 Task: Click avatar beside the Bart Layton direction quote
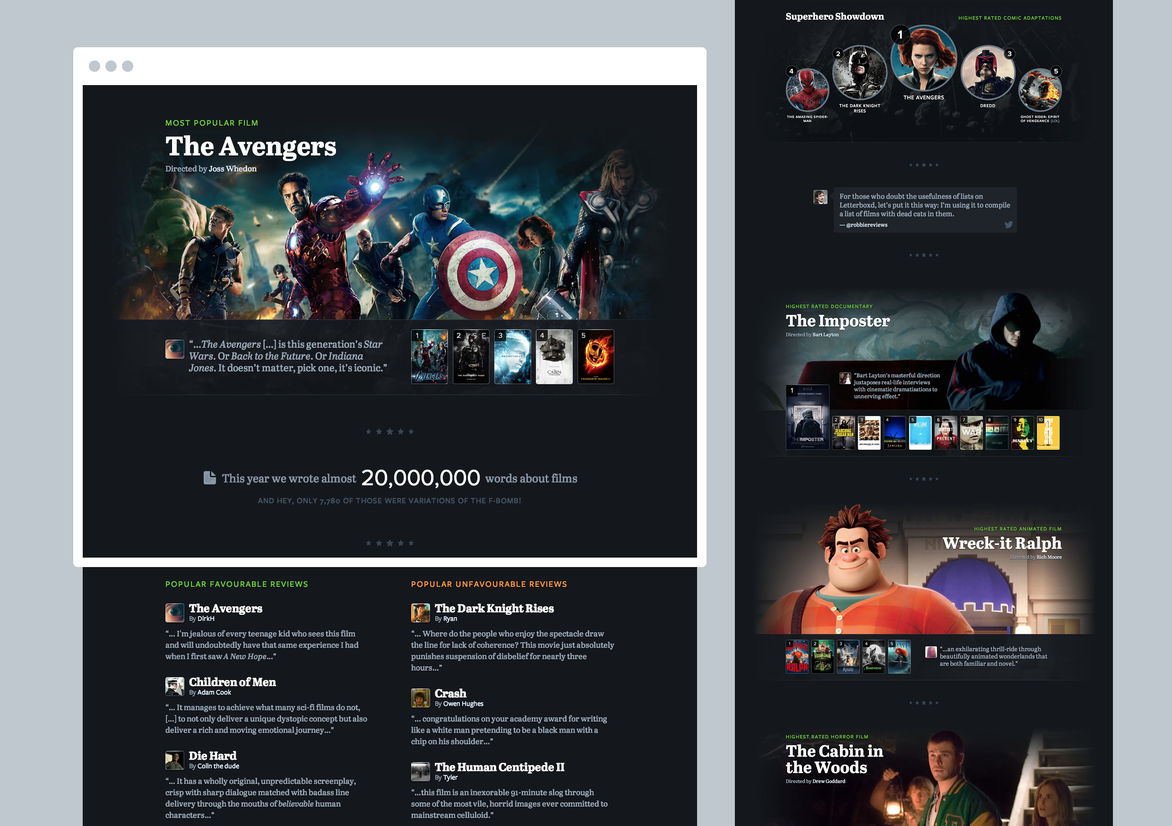(845, 378)
